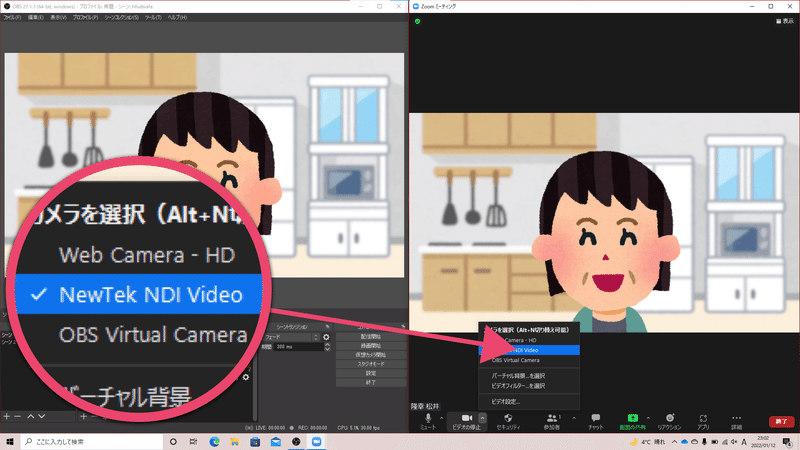Click green encryption shield in Zoom window
This screenshot has width=800, height=450.
click(x=417, y=21)
